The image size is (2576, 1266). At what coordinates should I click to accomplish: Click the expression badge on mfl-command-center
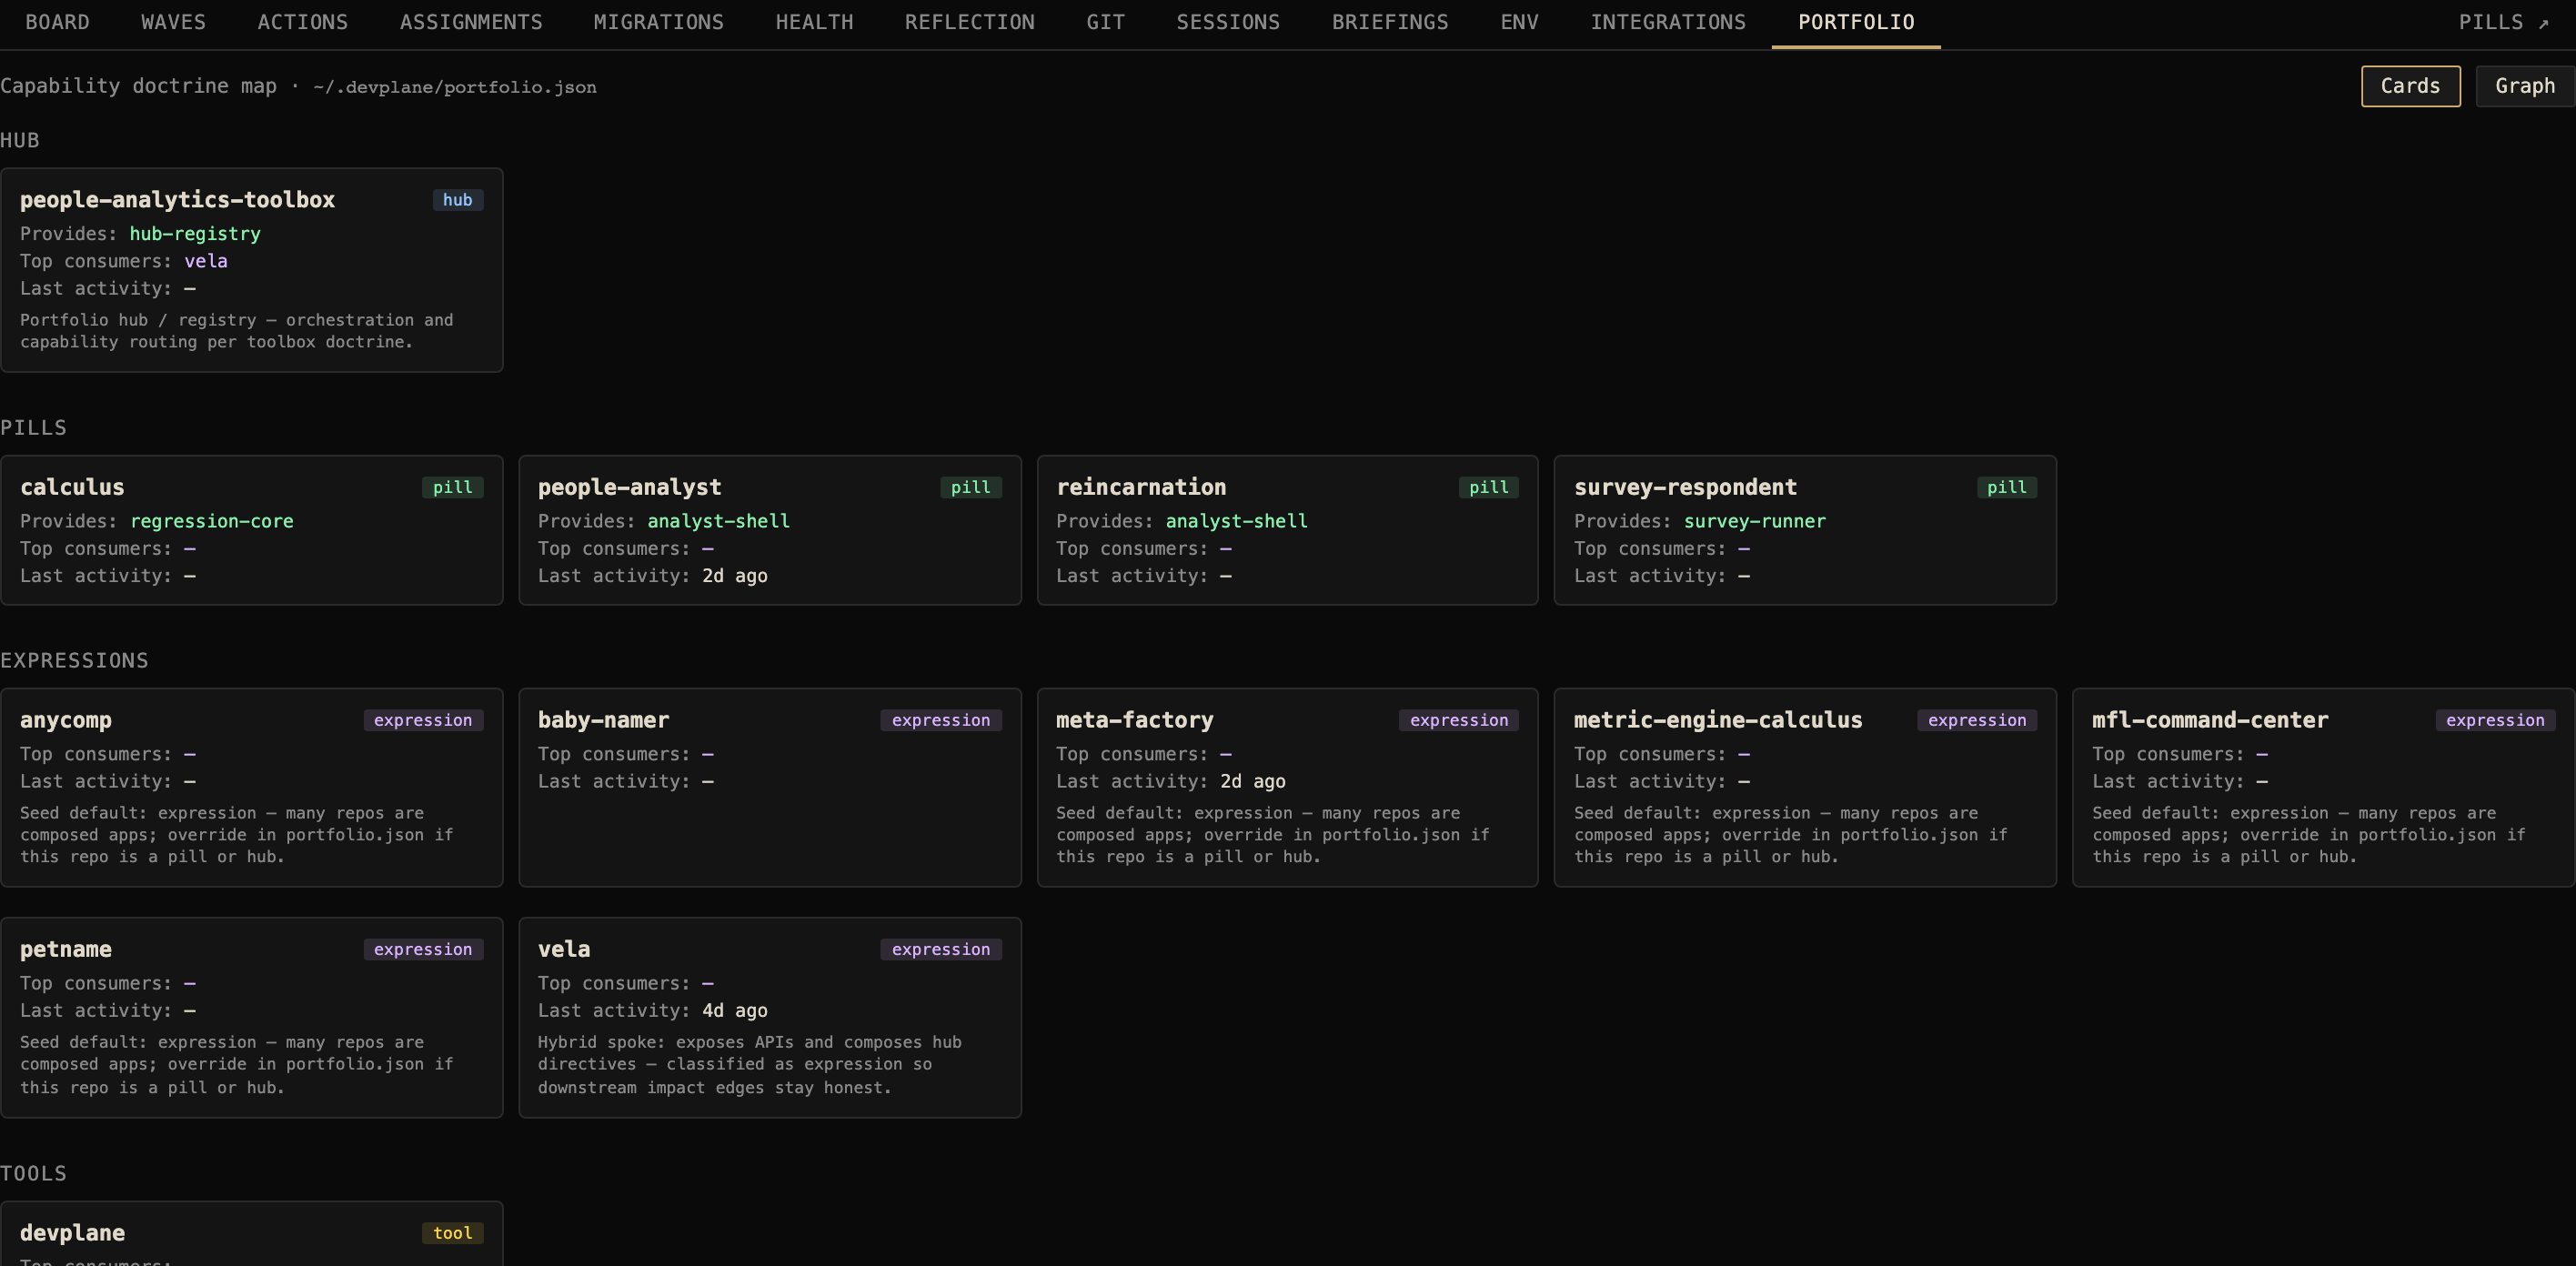pyautogui.click(x=2495, y=720)
